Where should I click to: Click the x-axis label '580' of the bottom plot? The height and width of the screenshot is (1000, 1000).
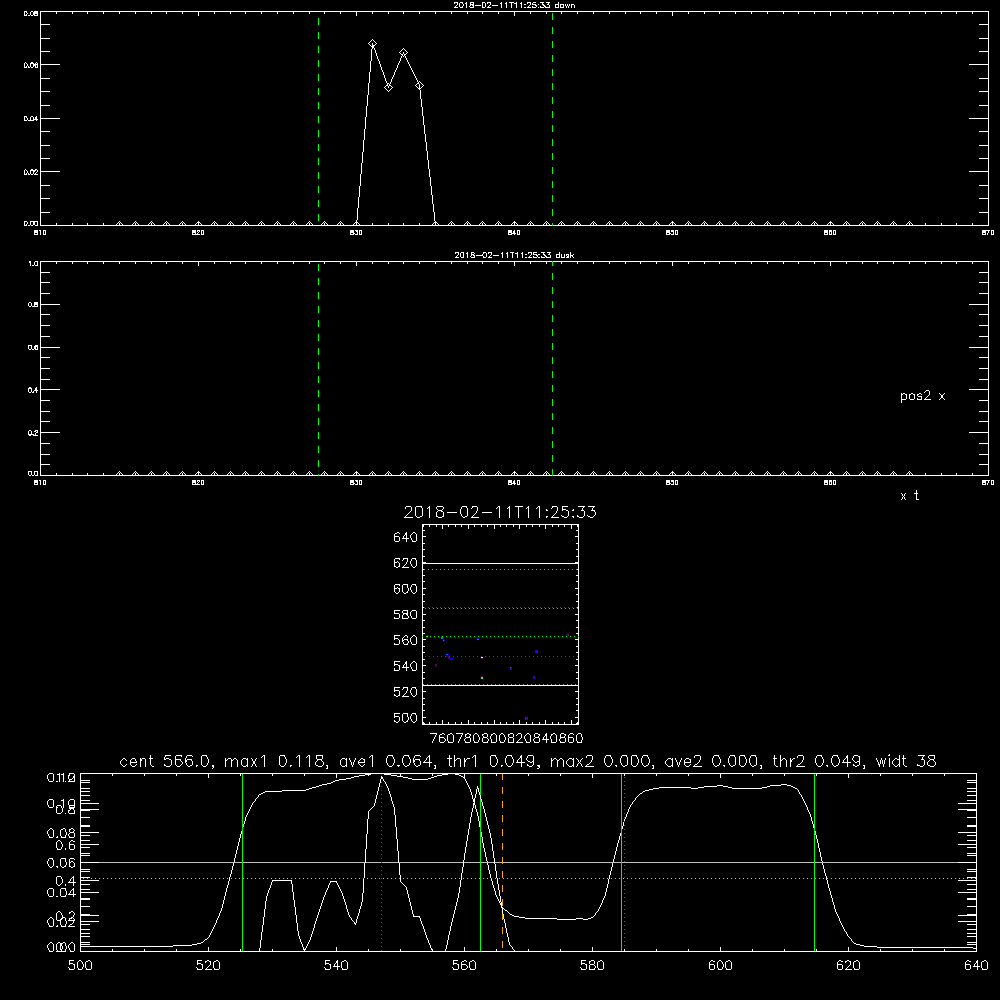click(x=592, y=966)
